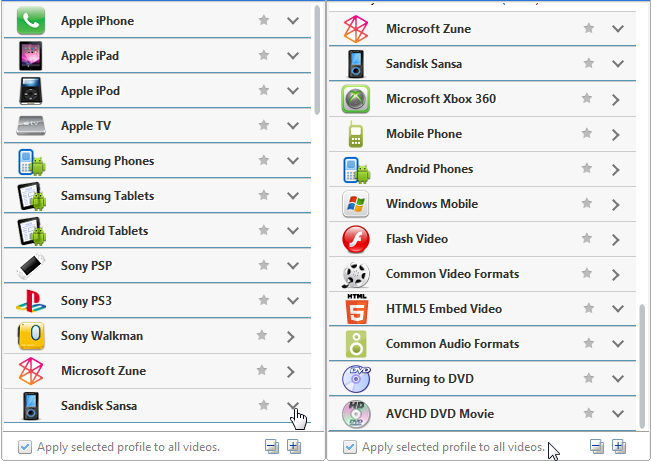Viewport: 651px width, 461px height.
Task: Select the Samsung Tablets category
Action: tap(157, 196)
